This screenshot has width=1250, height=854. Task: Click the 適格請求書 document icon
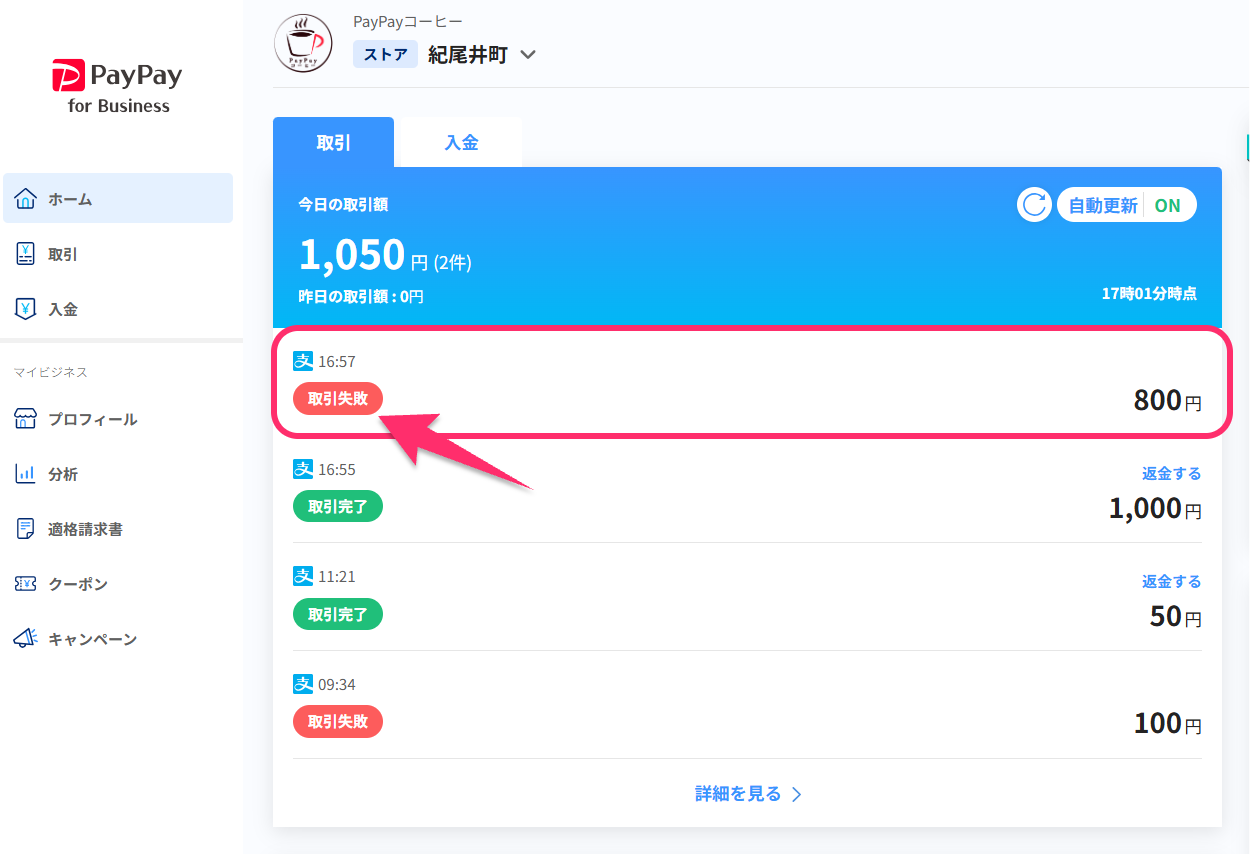click(26, 529)
